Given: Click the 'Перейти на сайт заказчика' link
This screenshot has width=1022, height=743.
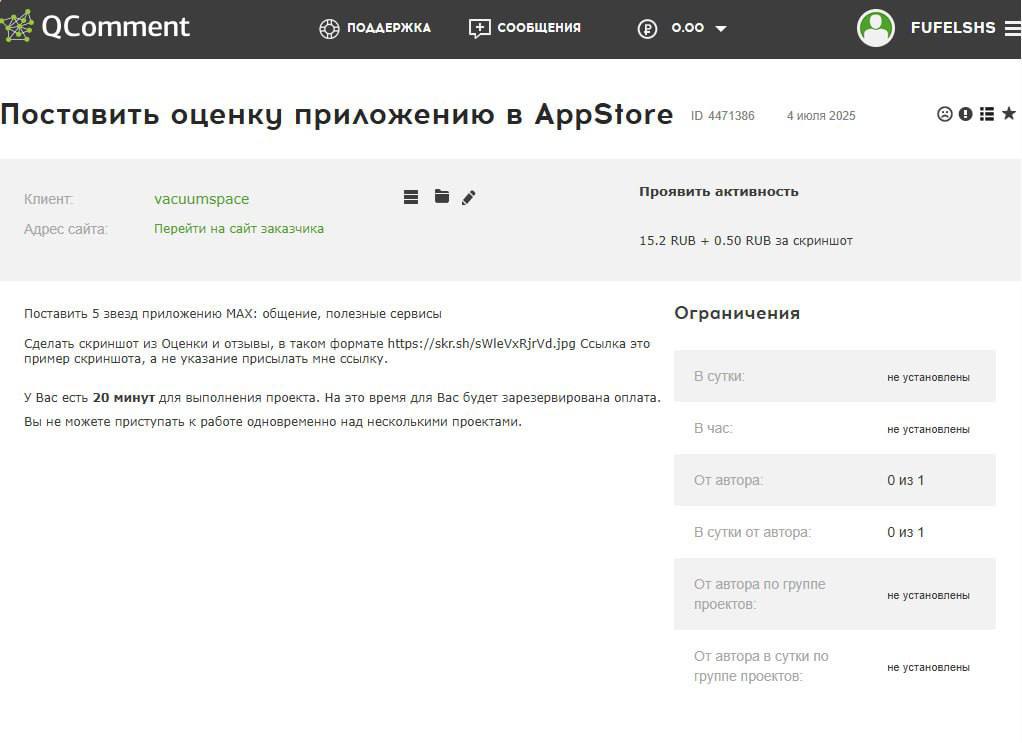Looking at the screenshot, I should [239, 228].
